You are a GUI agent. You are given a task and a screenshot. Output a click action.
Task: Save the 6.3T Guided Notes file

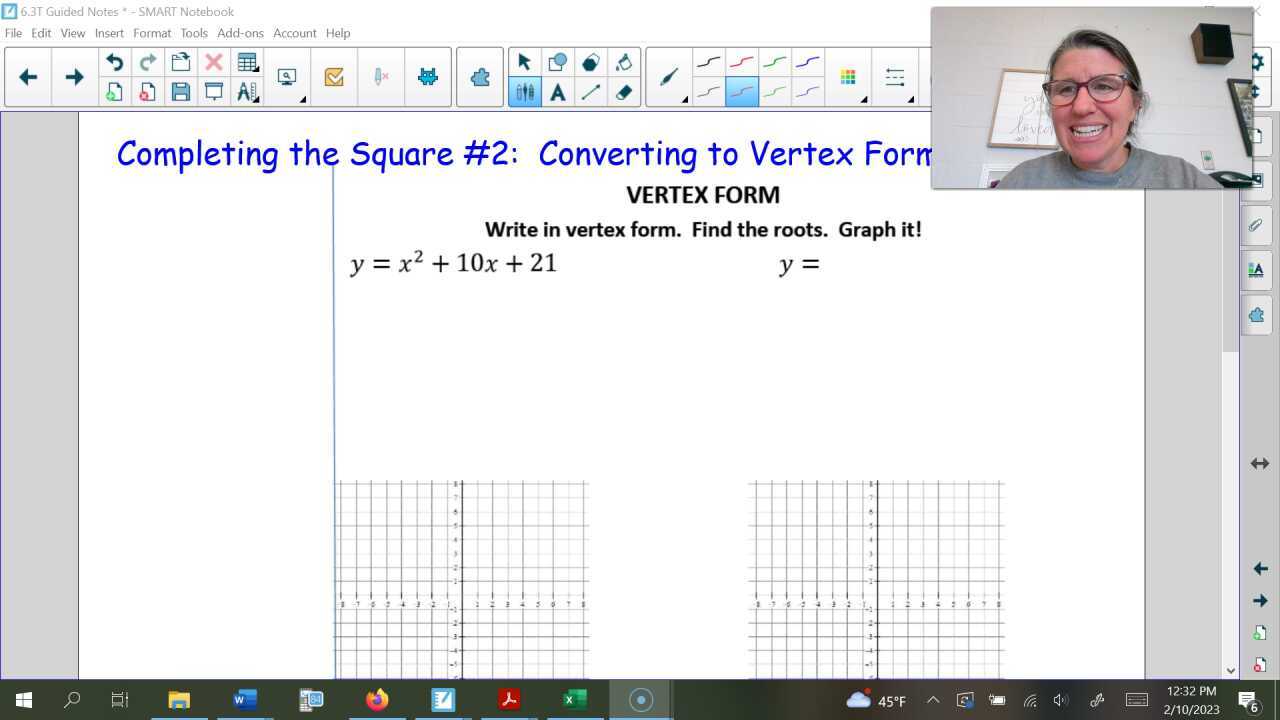[181, 91]
